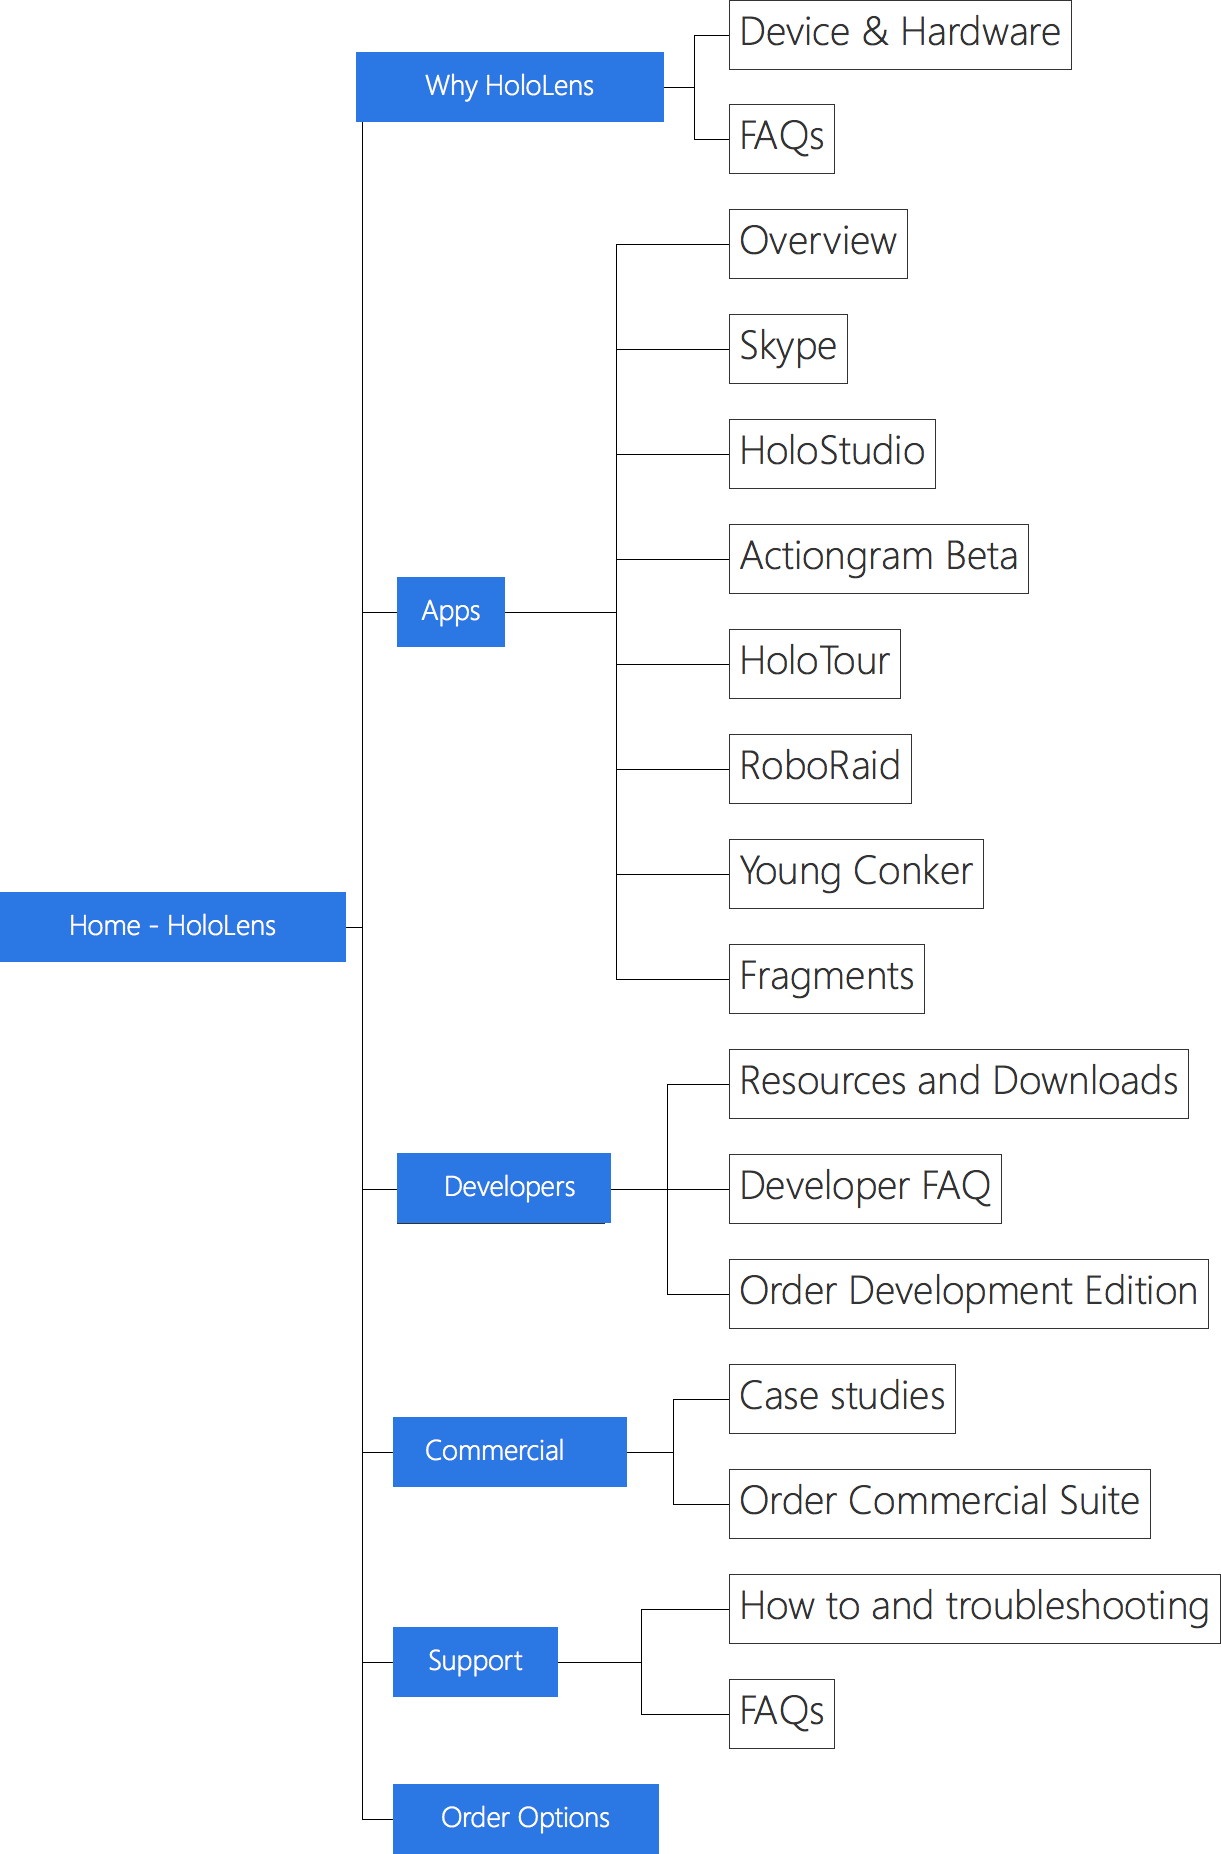Click the Why HoloLens node
This screenshot has width=1221, height=1854.
(509, 87)
